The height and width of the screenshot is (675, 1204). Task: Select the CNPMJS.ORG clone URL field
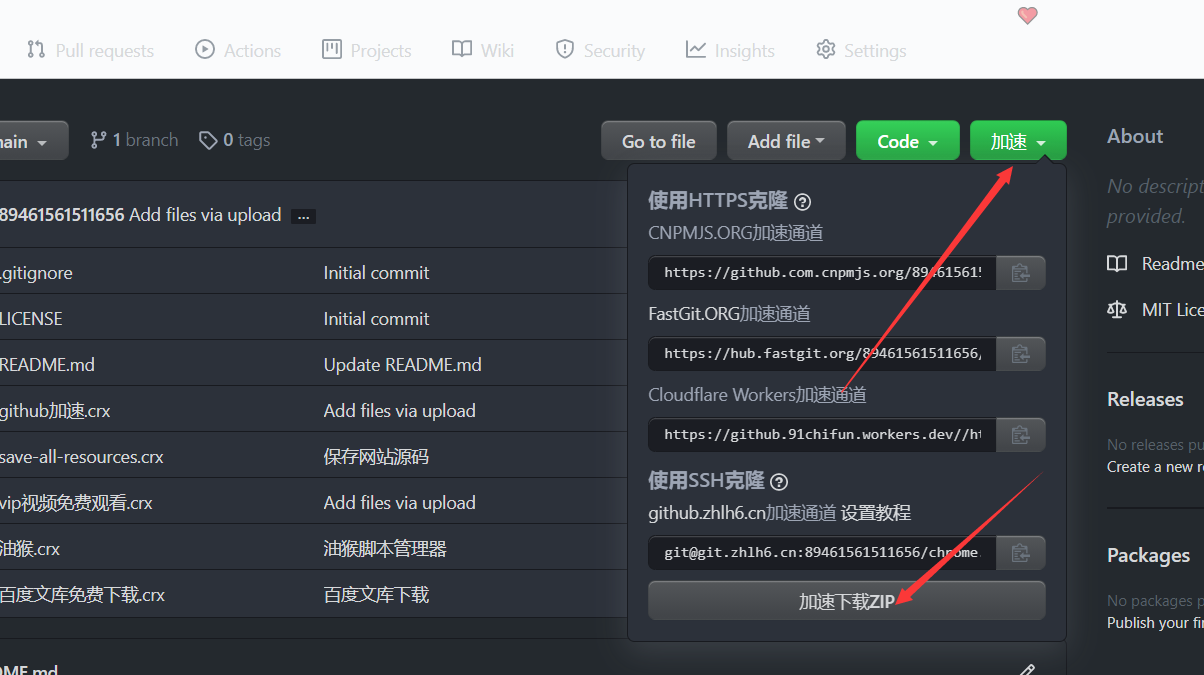point(822,272)
